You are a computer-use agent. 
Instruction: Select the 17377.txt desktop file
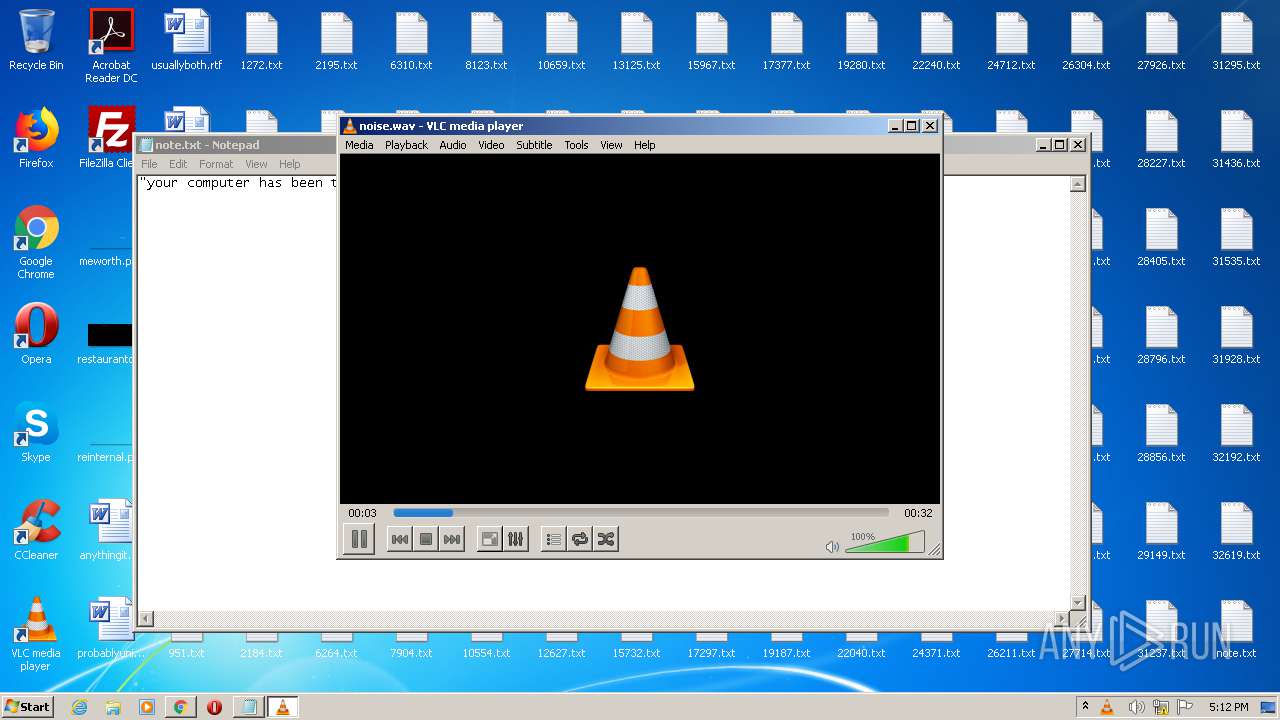pos(786,40)
